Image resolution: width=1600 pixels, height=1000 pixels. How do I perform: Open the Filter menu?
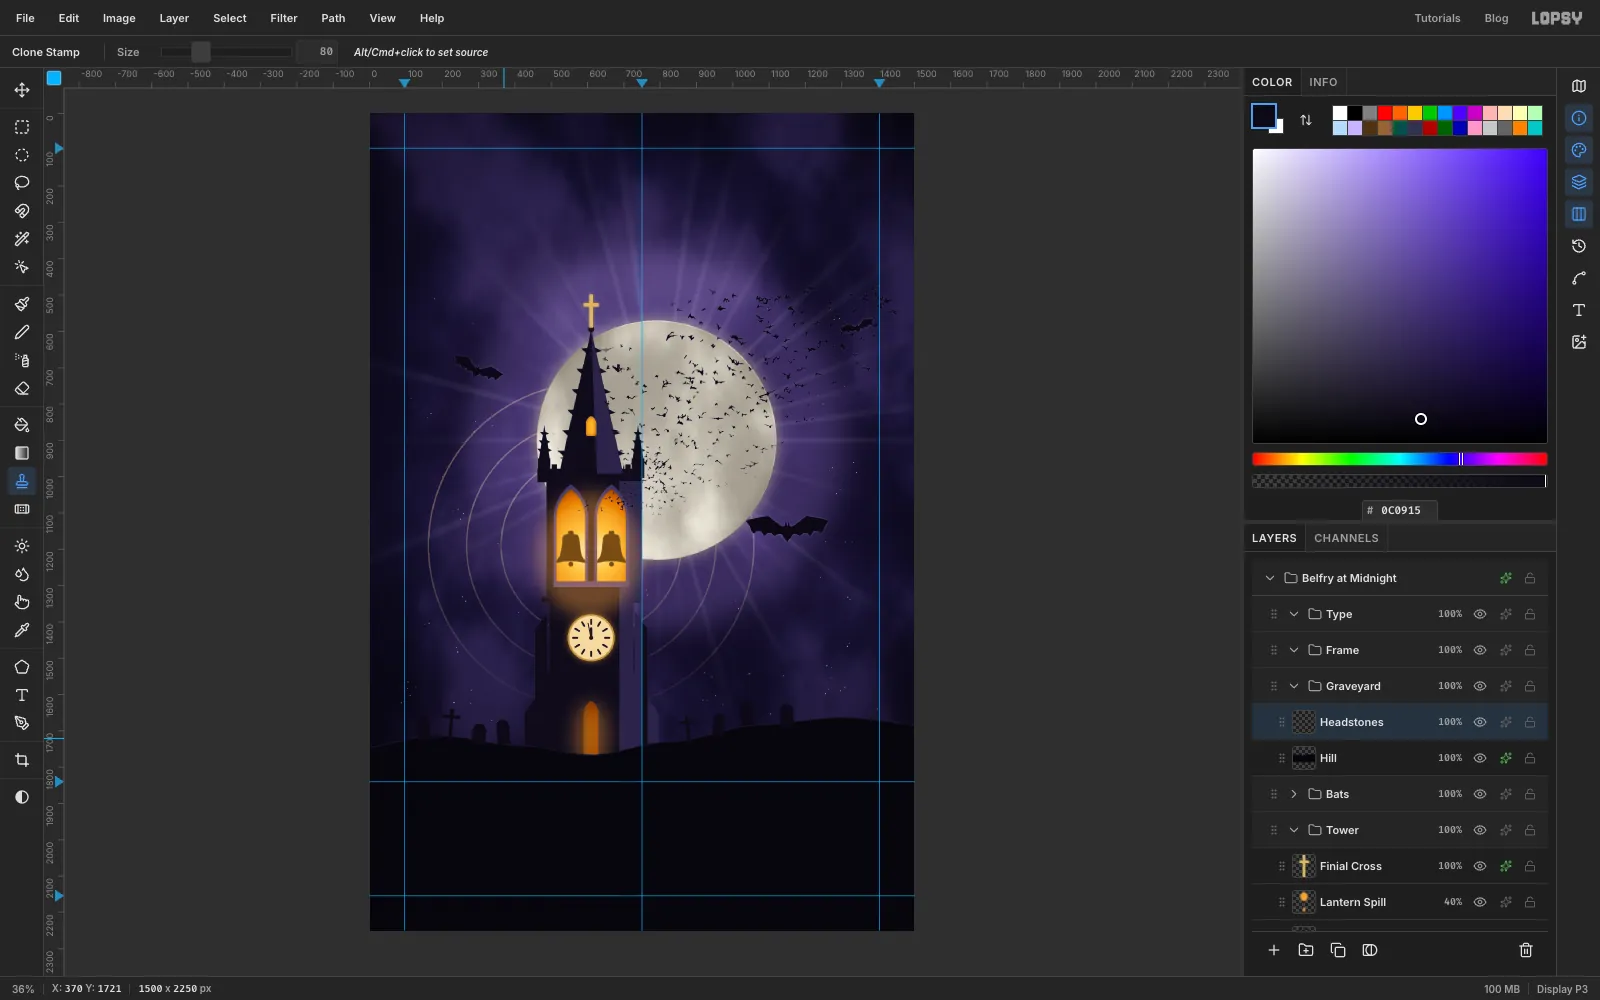[x=284, y=18]
